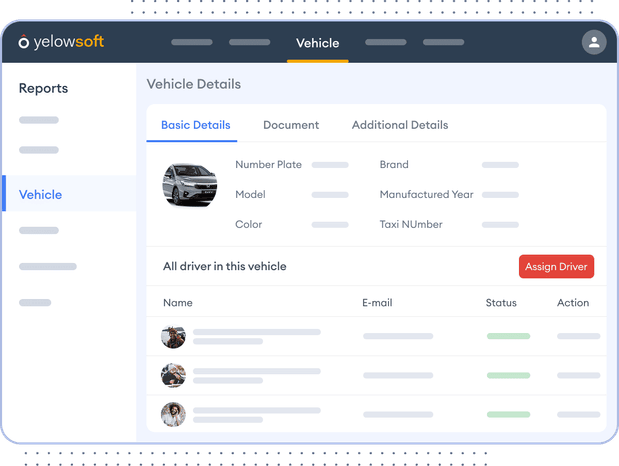This screenshot has height=466, width=619.
Task: Click the Action column header
Action: (x=573, y=302)
